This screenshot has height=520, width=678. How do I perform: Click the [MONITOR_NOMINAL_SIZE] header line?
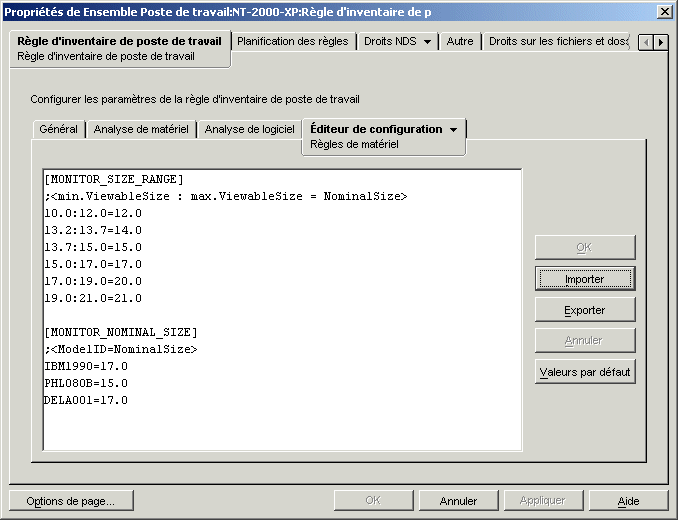pyautogui.click(x=121, y=332)
